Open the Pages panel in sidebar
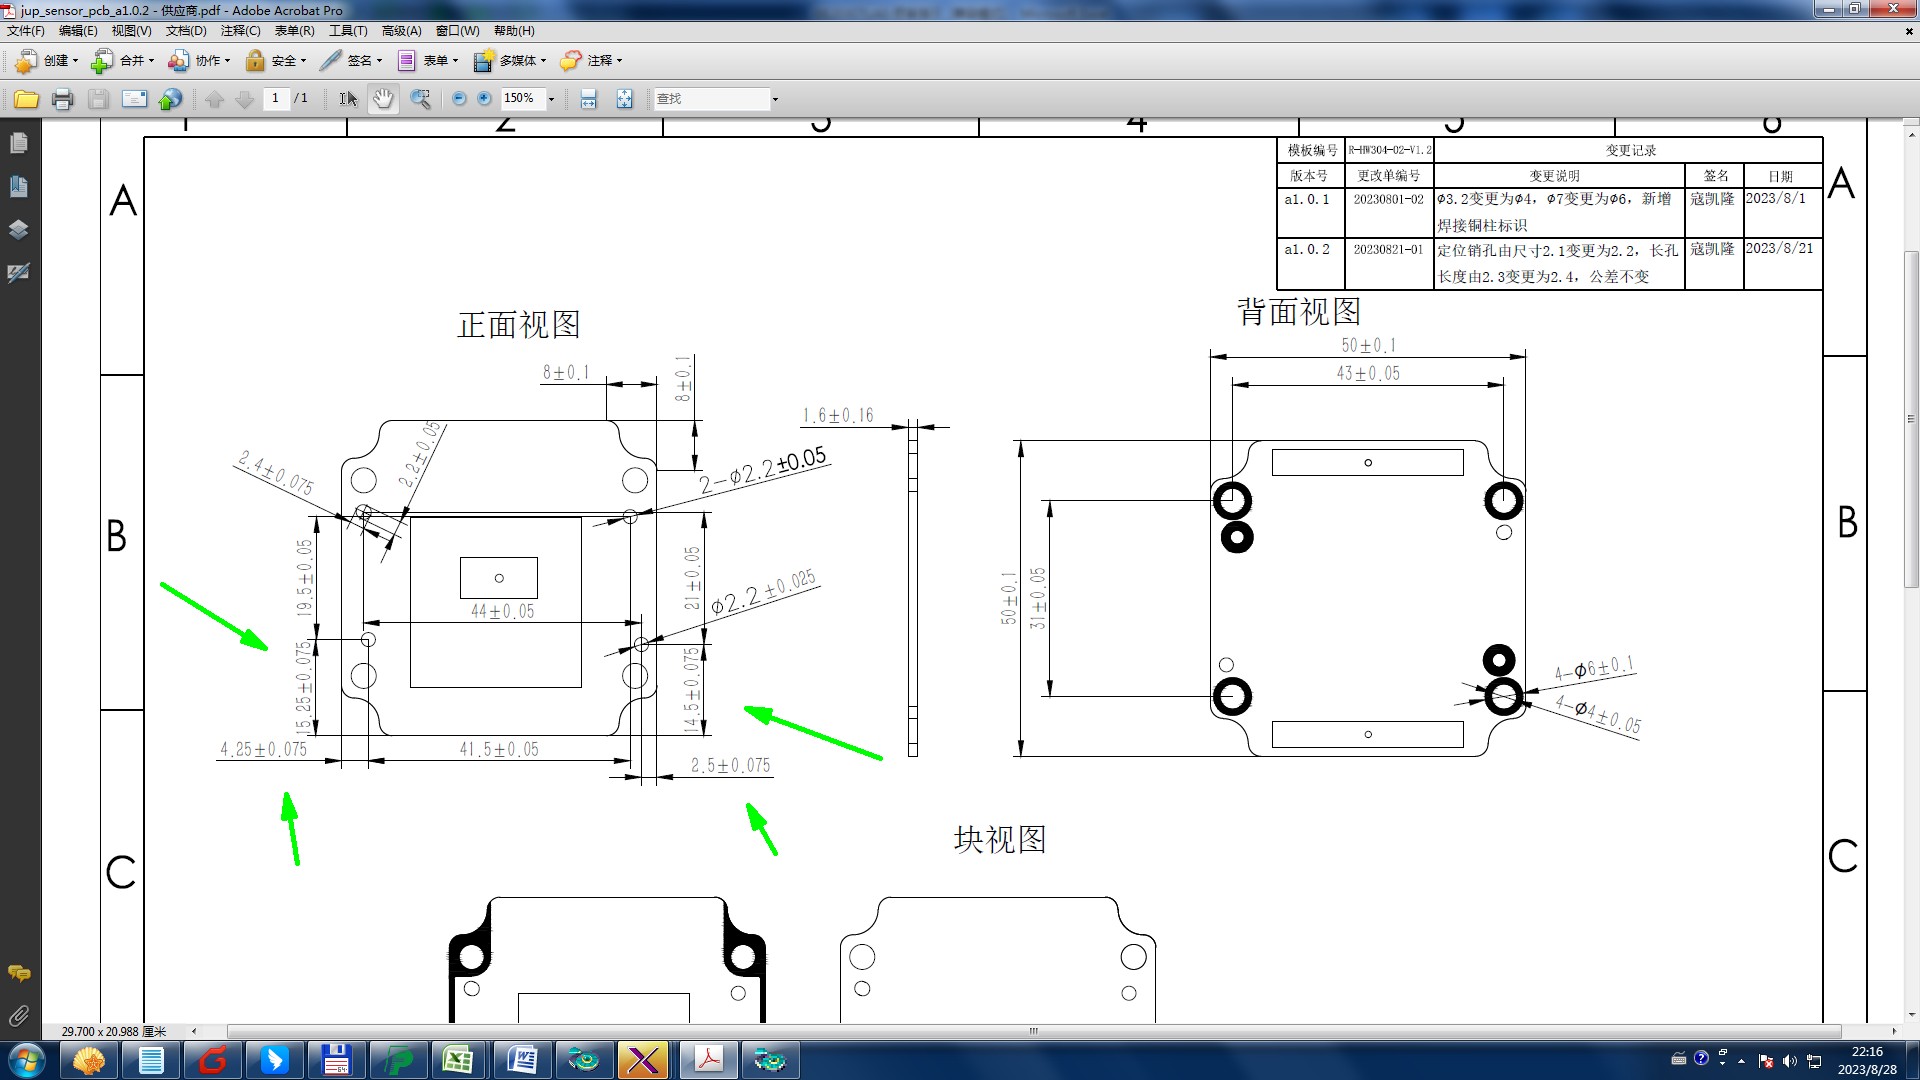This screenshot has width=1920, height=1080. (x=18, y=143)
